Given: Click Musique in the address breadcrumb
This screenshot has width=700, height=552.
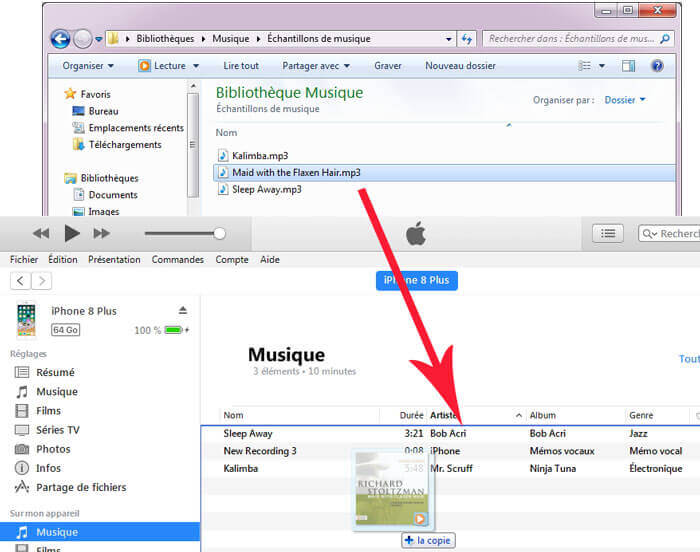Looking at the screenshot, I should (230, 39).
